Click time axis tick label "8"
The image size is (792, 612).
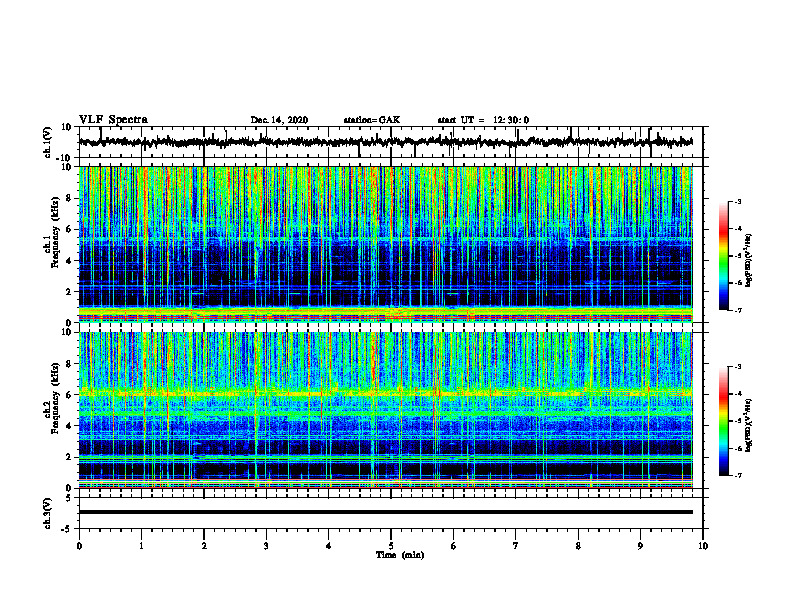pyautogui.click(x=578, y=546)
